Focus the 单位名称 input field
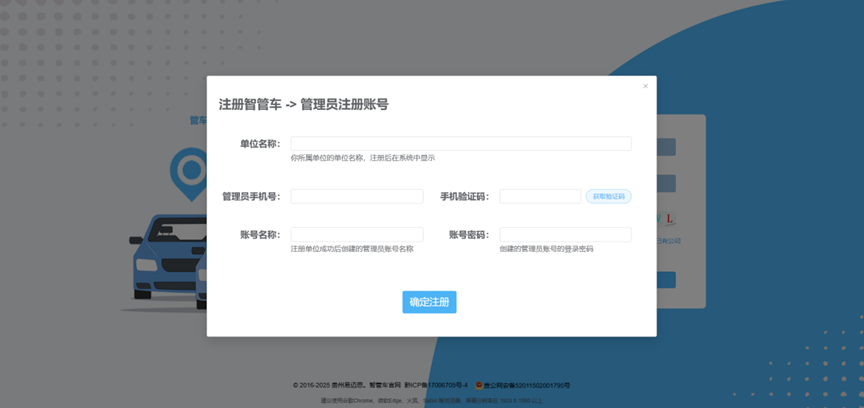Screen dimensions: 864x408 pos(460,144)
